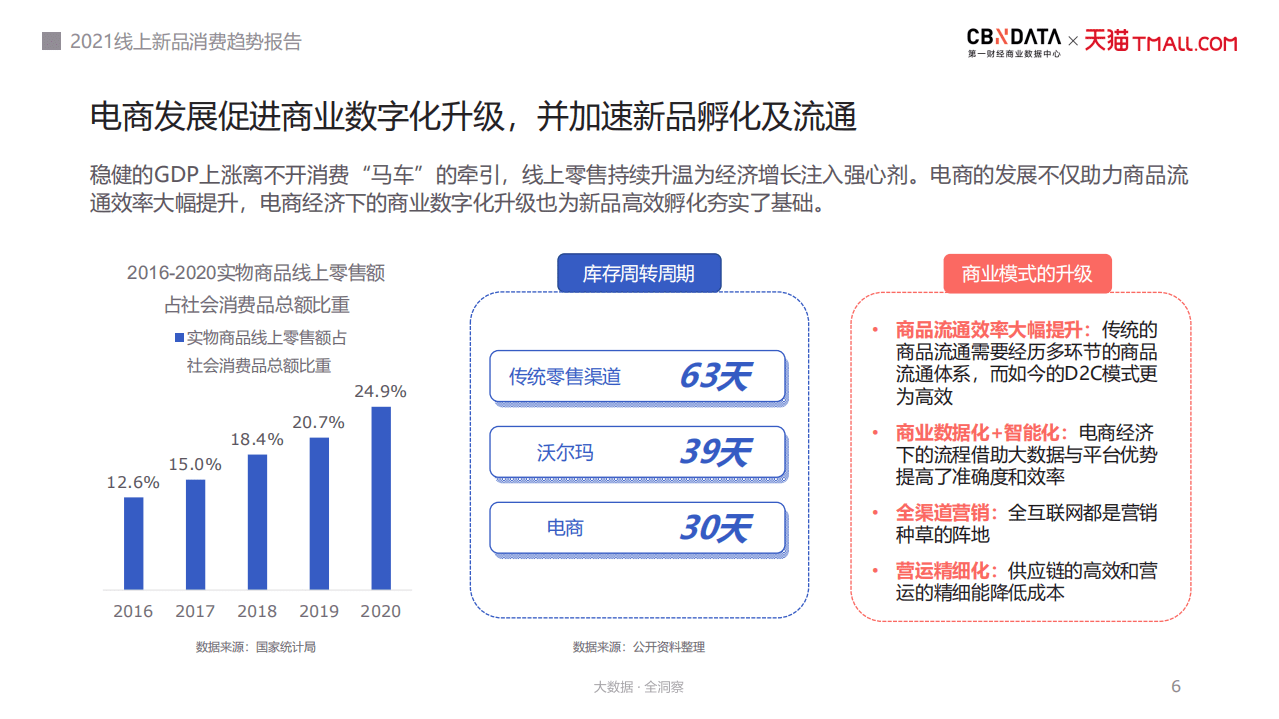Expand the 传统零售渠道 63天 card

(637, 377)
